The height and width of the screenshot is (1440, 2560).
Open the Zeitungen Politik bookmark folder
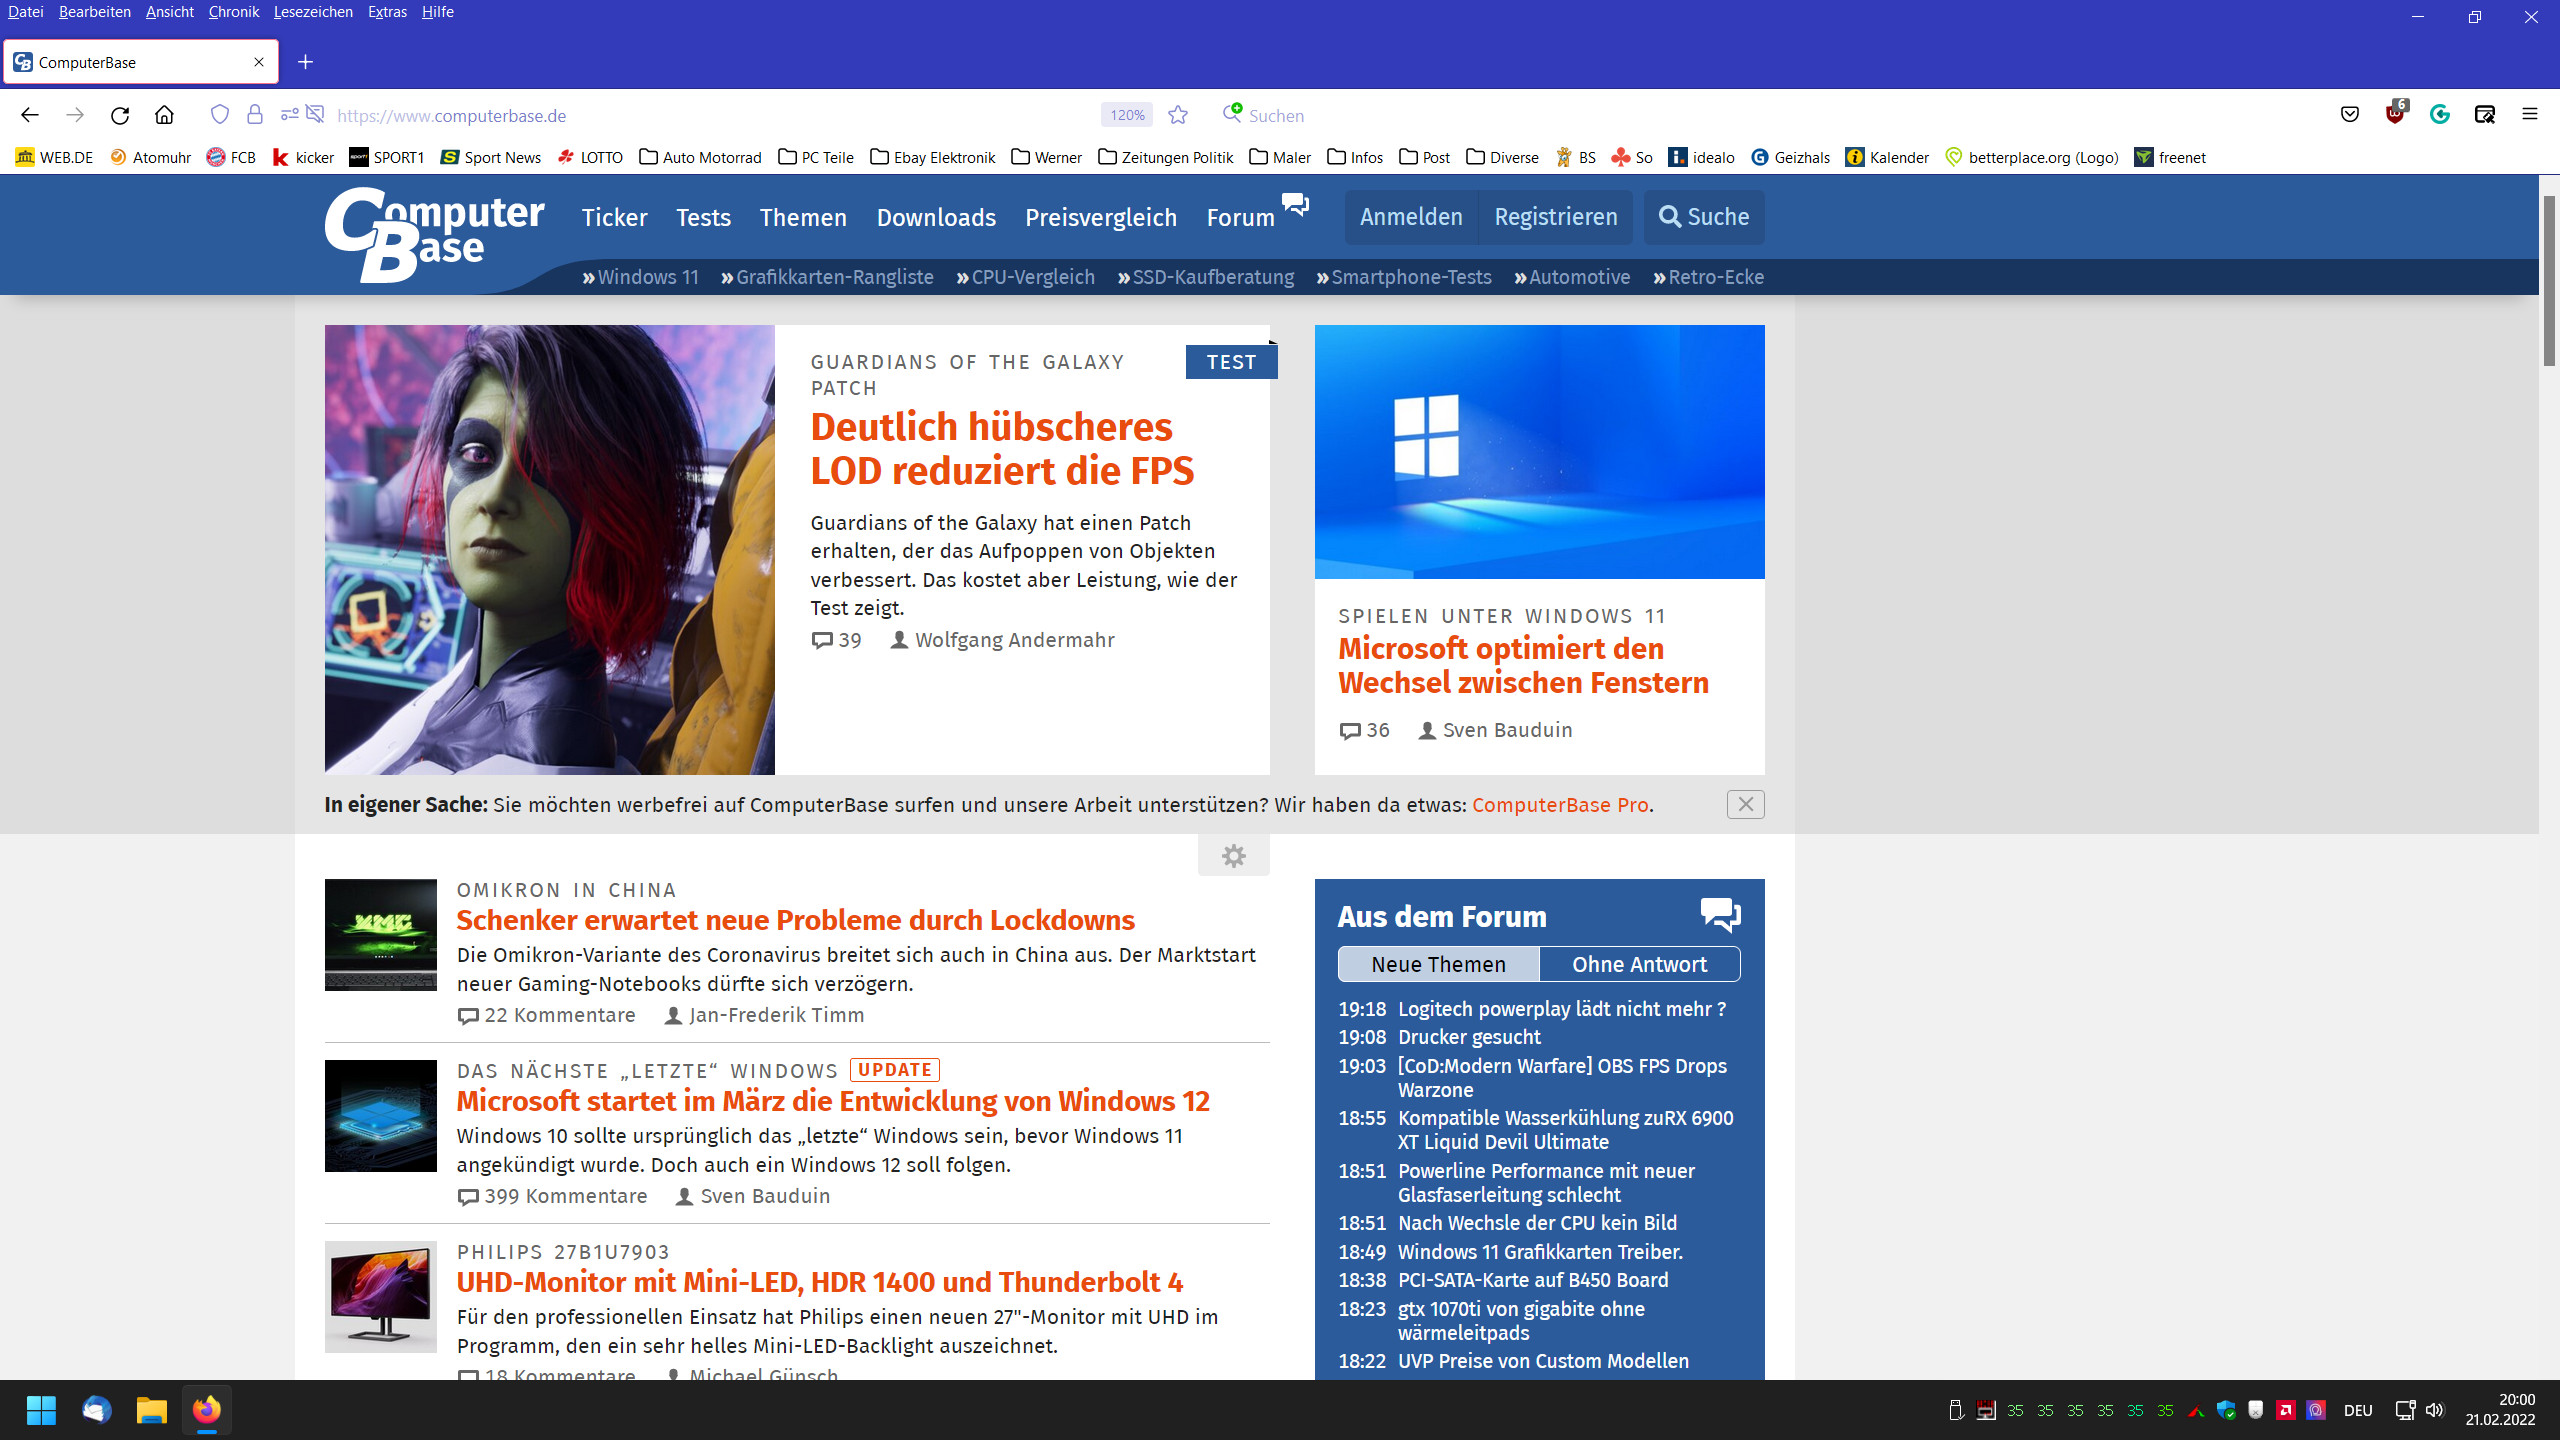click(1166, 157)
